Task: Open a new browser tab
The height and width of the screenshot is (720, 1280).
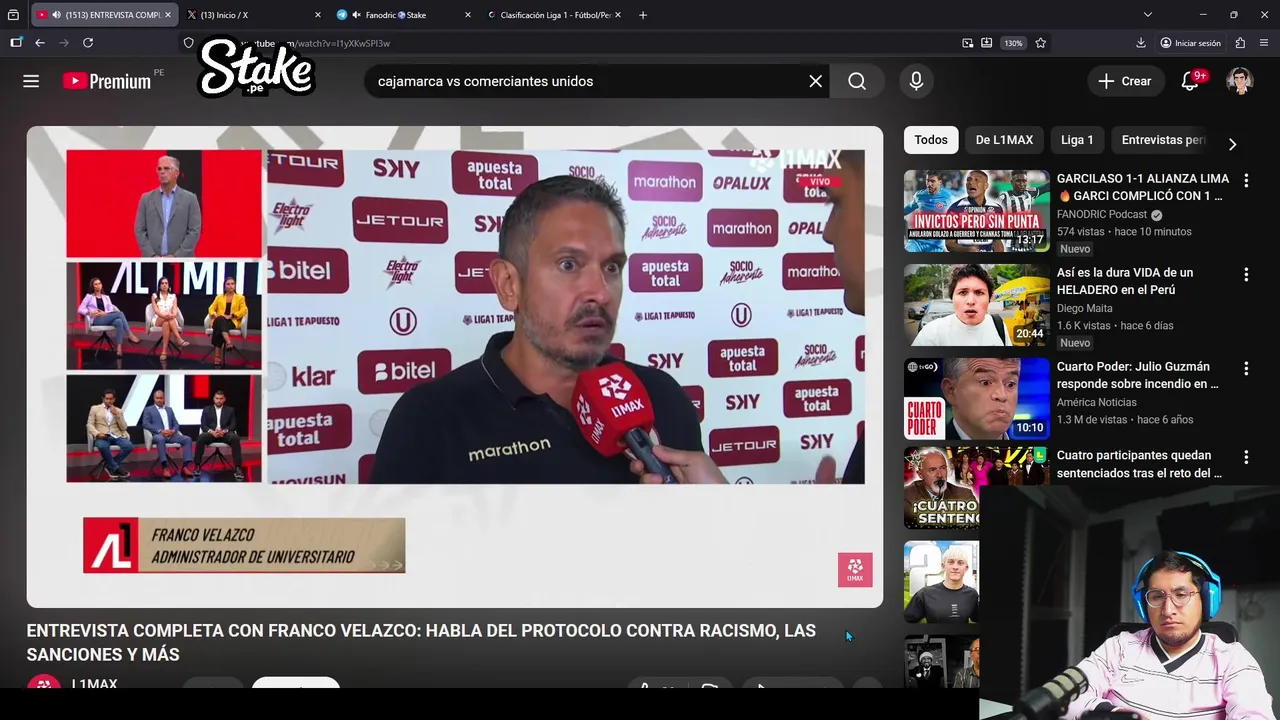Action: [643, 15]
